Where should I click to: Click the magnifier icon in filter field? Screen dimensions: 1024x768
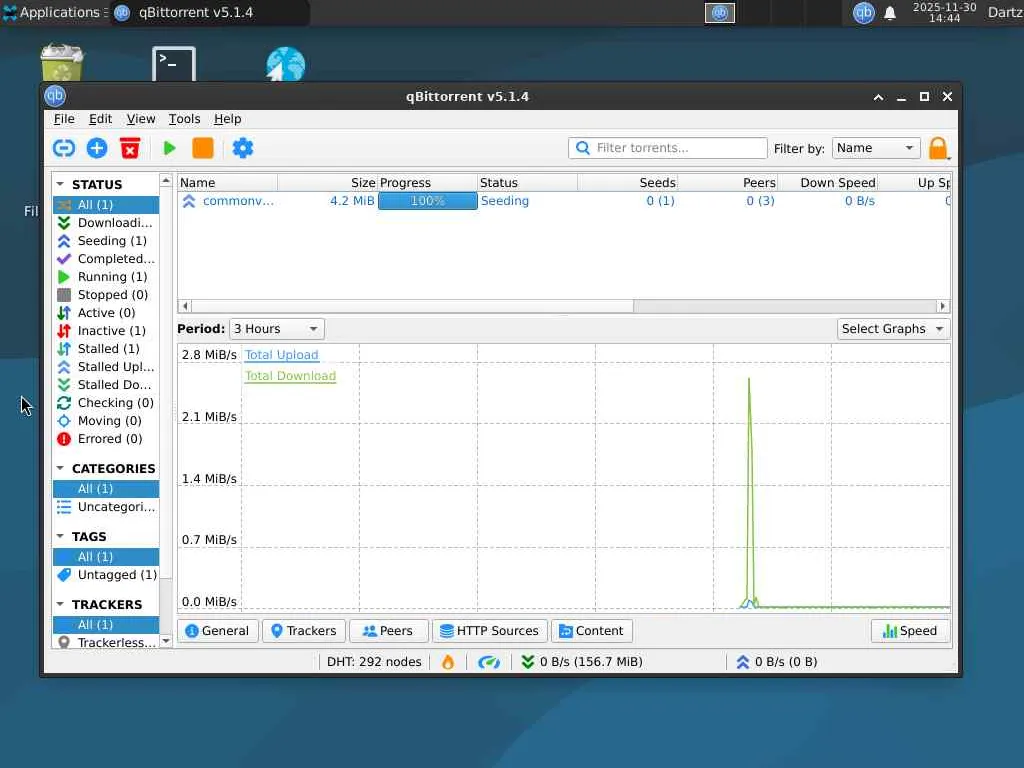583,148
